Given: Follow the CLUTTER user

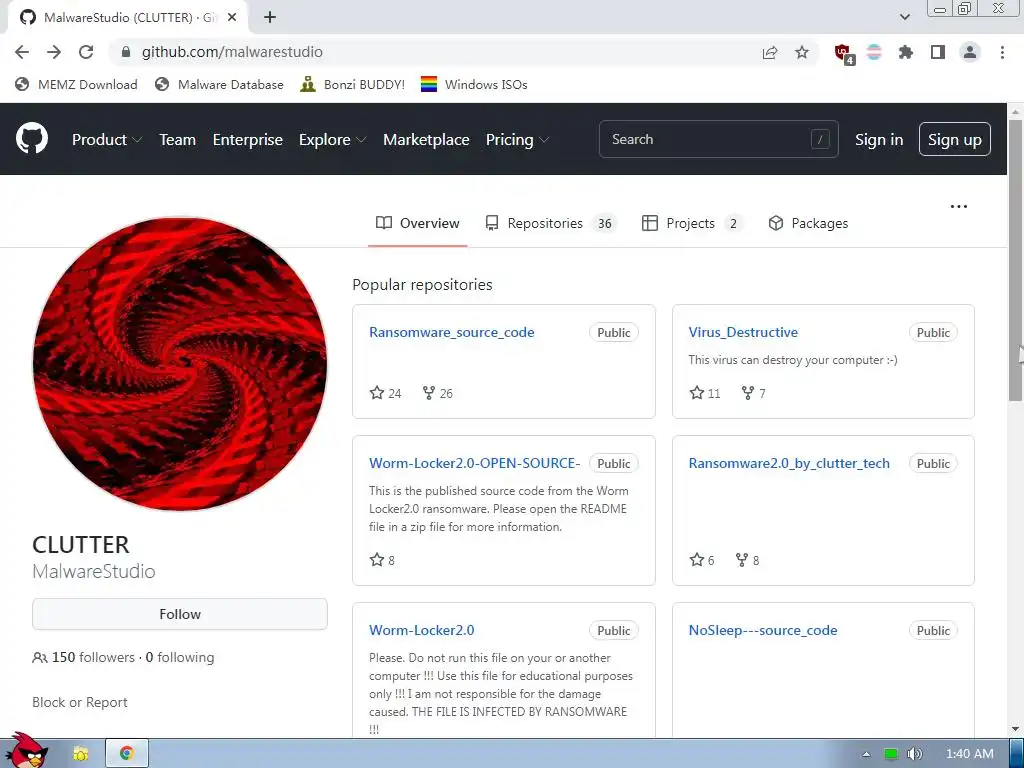Looking at the screenshot, I should 180,614.
